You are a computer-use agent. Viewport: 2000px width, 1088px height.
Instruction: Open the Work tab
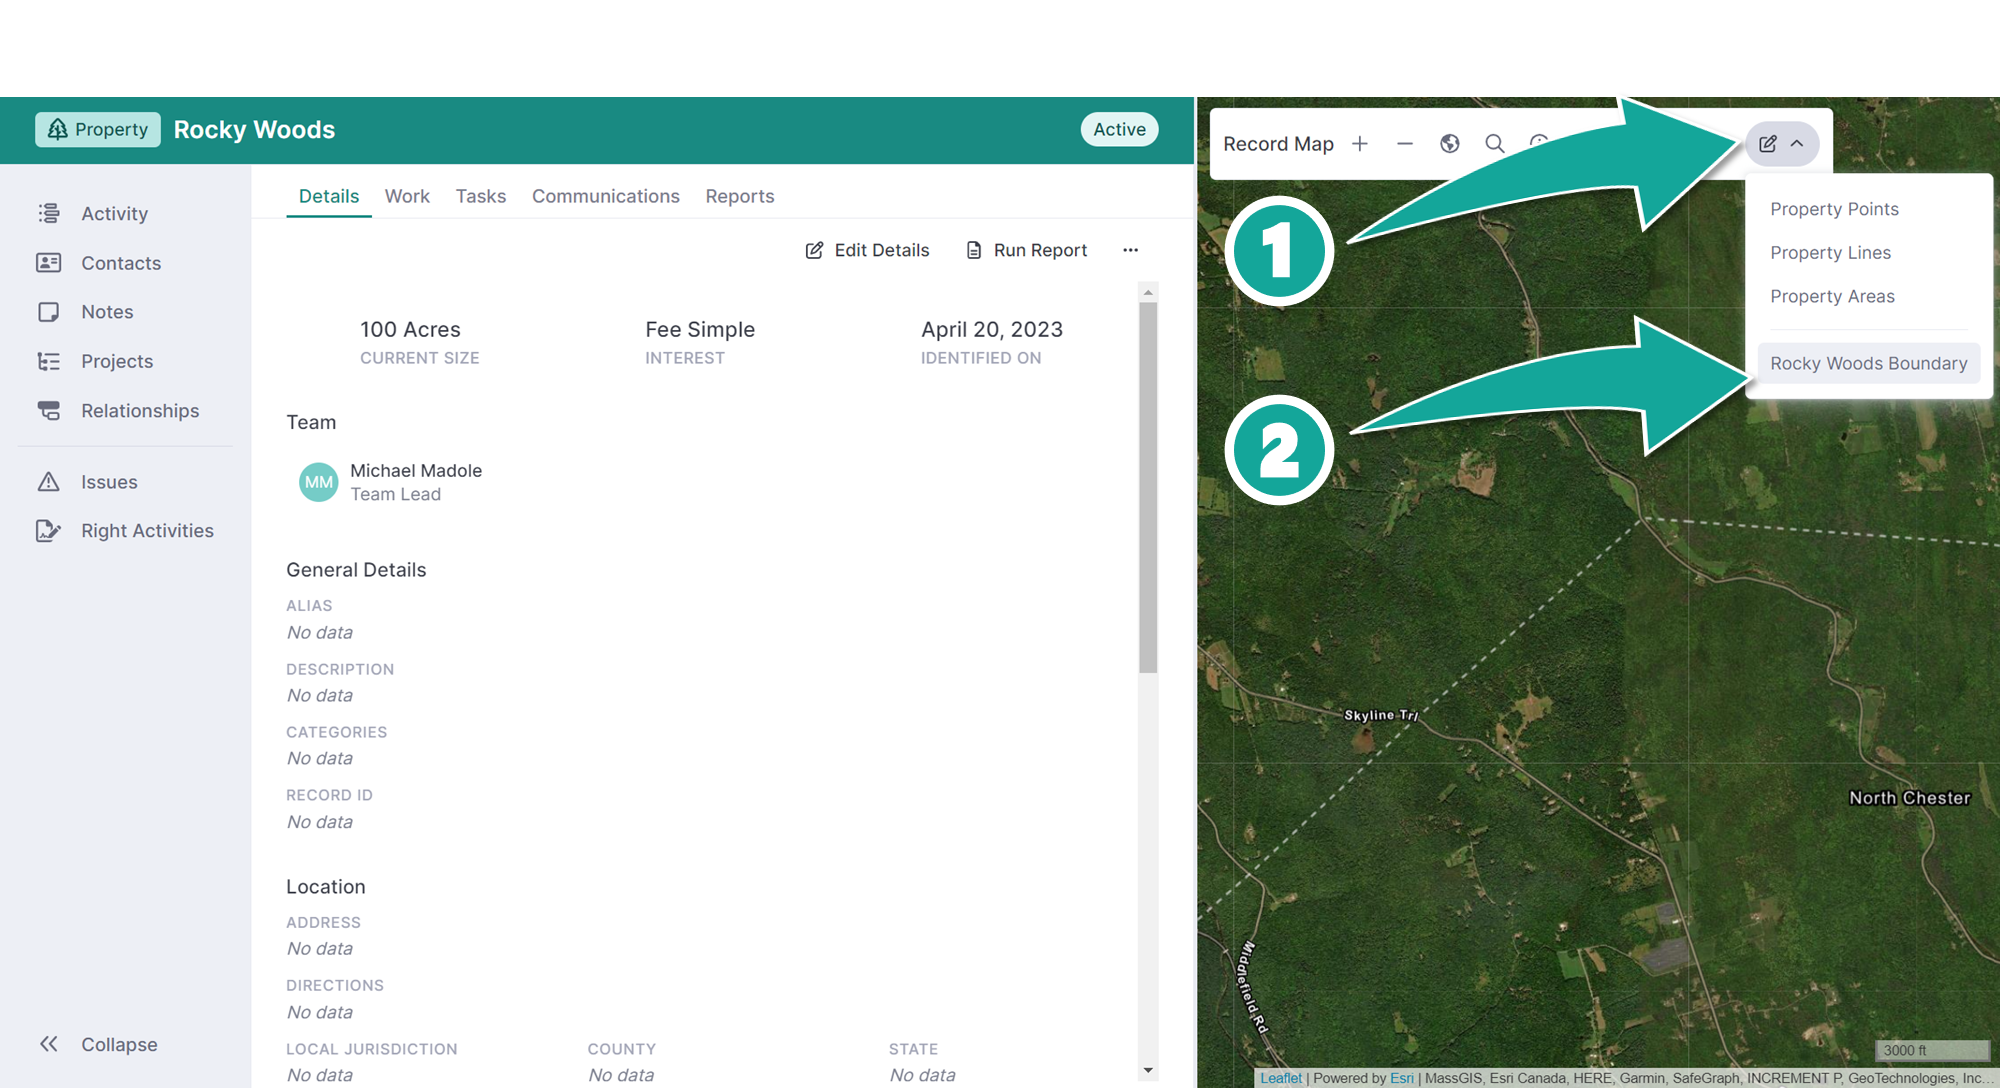click(406, 195)
